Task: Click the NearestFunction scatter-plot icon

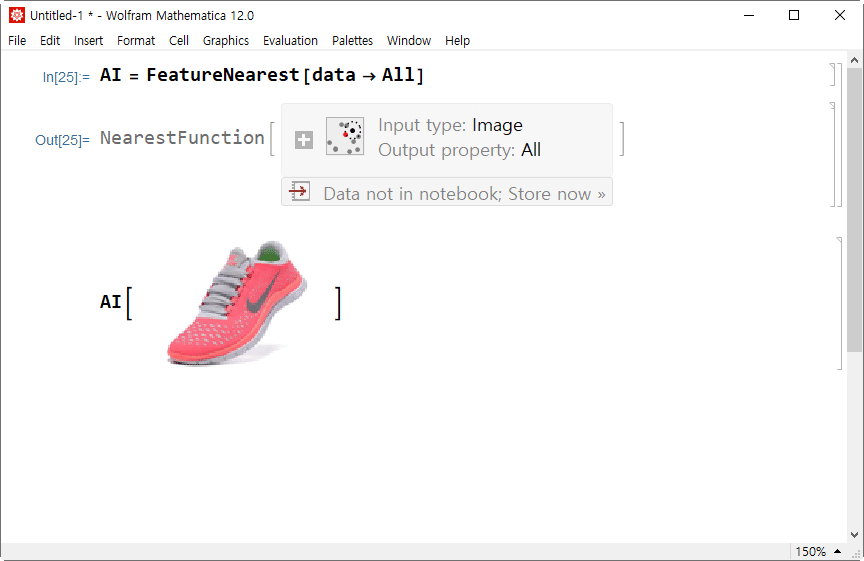Action: click(x=345, y=136)
